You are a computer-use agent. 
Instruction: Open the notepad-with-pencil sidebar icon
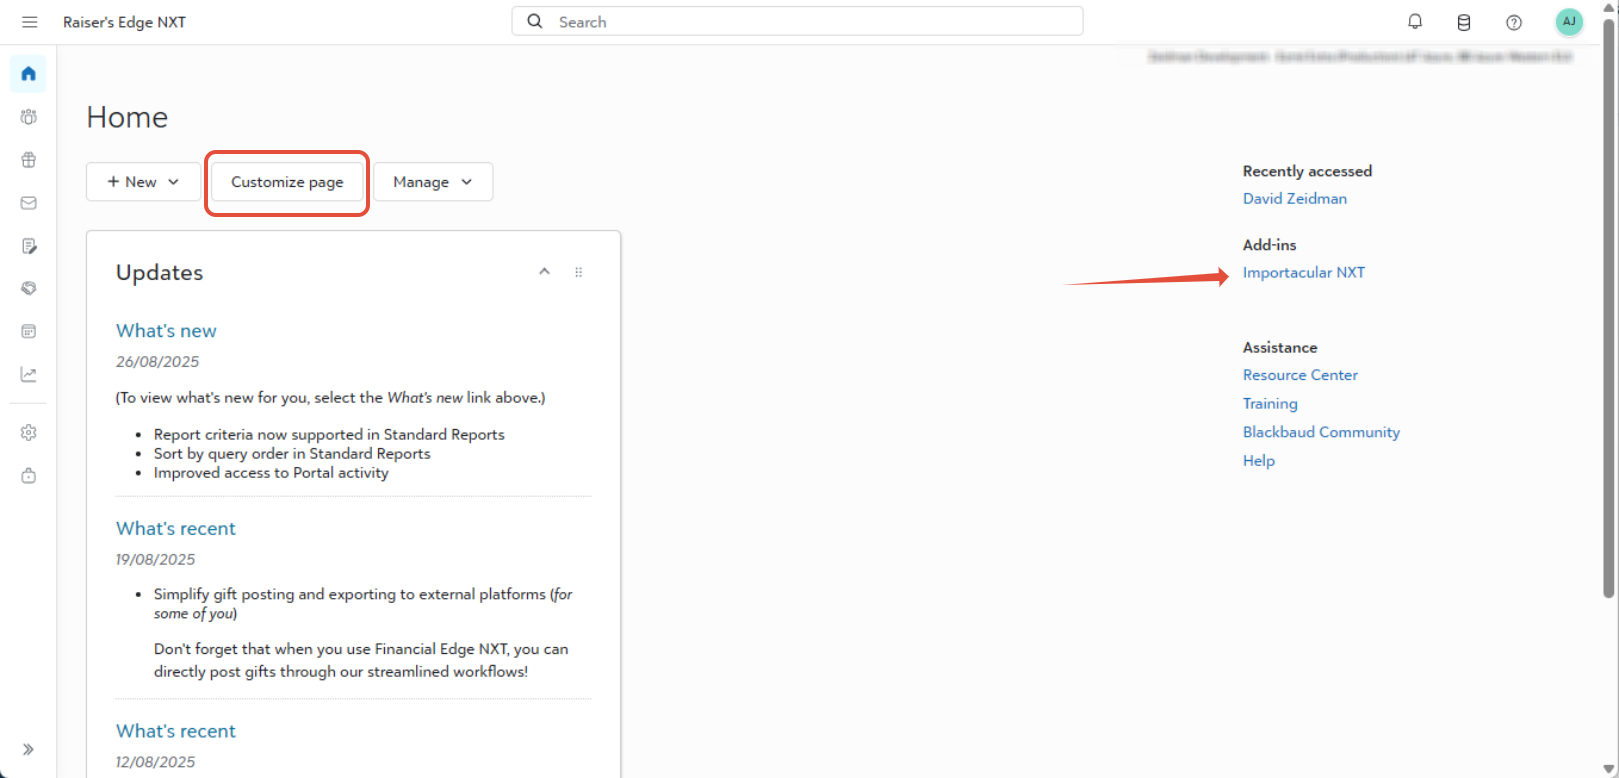pos(28,246)
